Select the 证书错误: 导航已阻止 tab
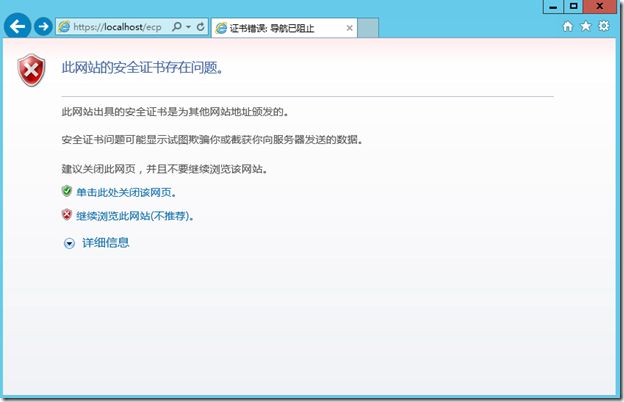The width and height of the screenshot is (624, 402). click(x=284, y=28)
